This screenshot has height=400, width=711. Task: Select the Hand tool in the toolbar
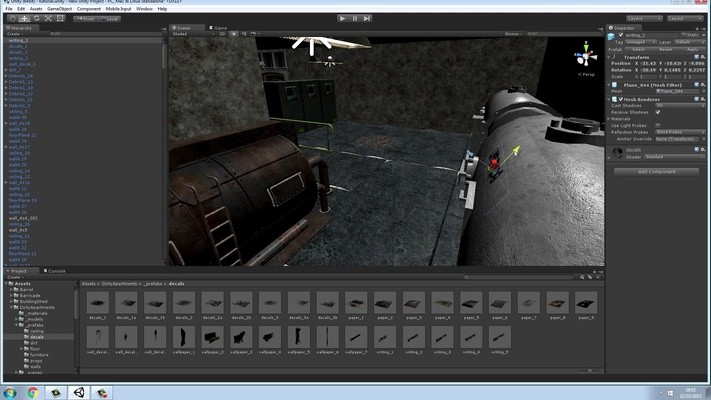pyautogui.click(x=12, y=19)
